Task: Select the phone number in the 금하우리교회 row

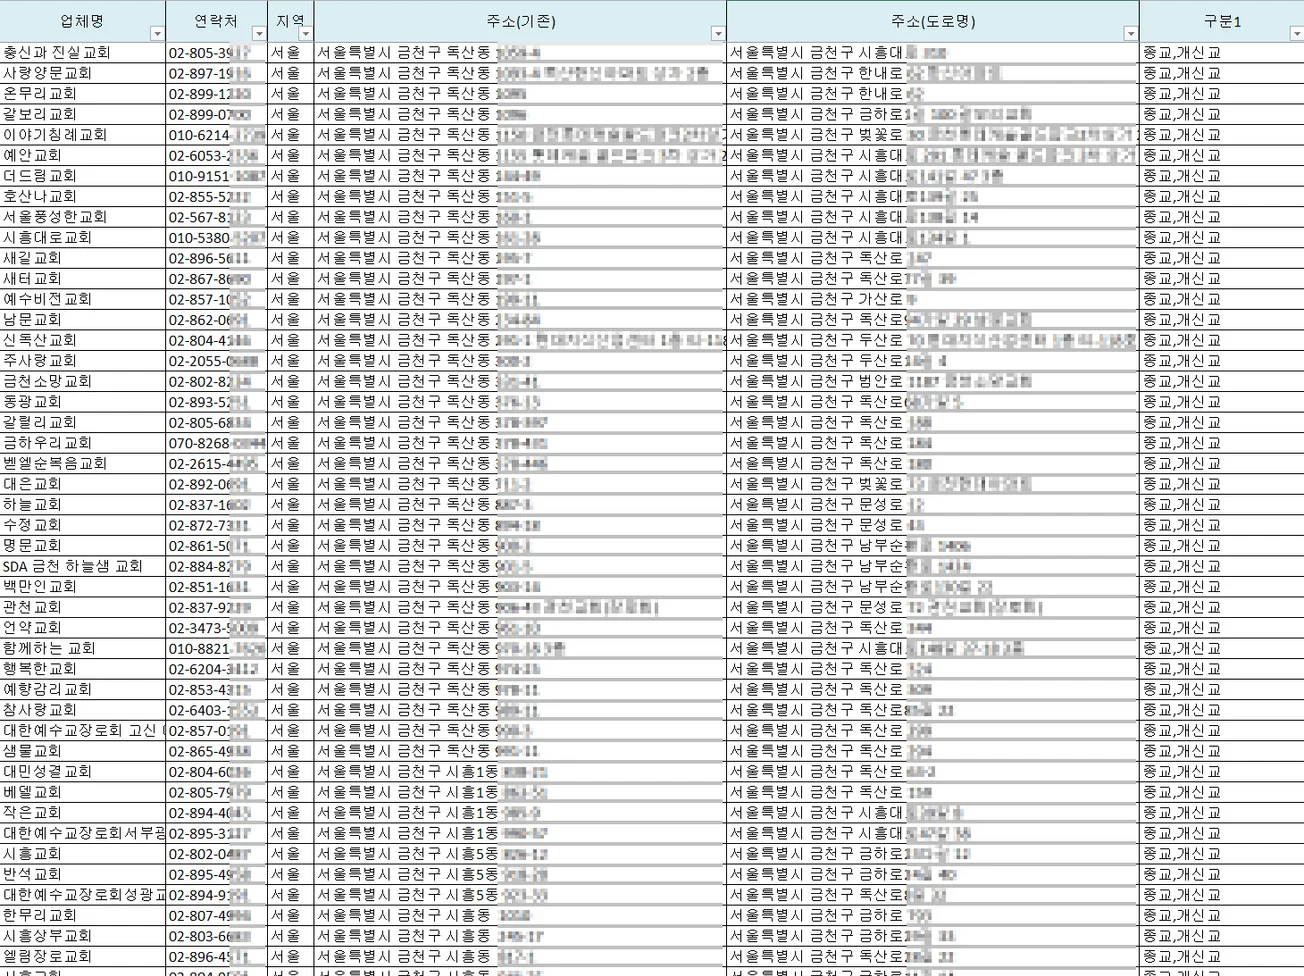Action: point(217,442)
